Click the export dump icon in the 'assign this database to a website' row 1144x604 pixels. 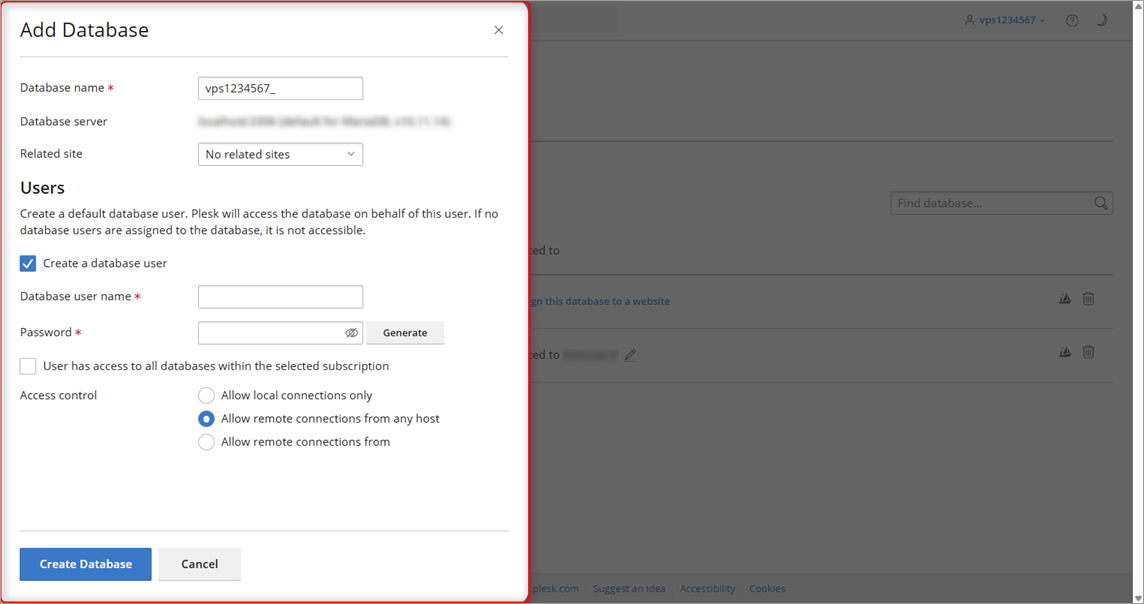click(x=1064, y=298)
